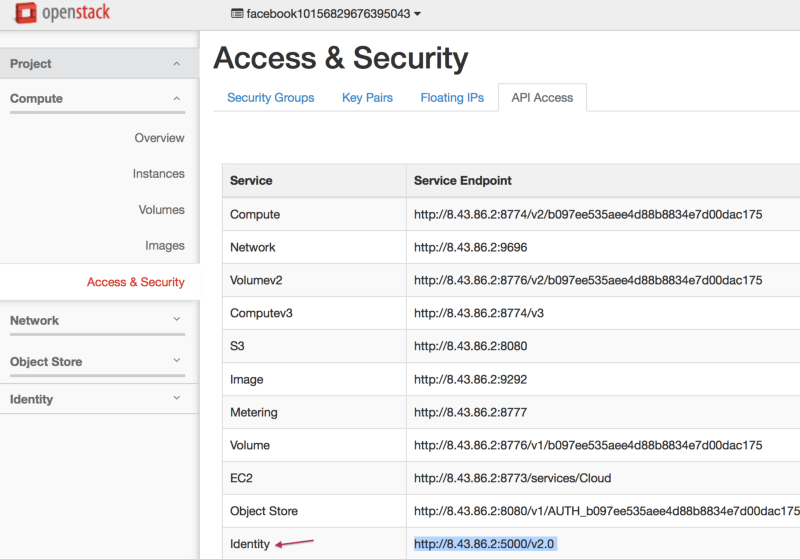Collapse the Compute section chevron
800x559 pixels.
177,99
